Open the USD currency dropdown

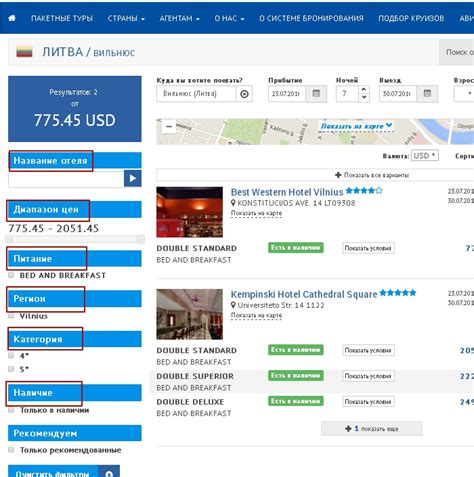[425, 156]
